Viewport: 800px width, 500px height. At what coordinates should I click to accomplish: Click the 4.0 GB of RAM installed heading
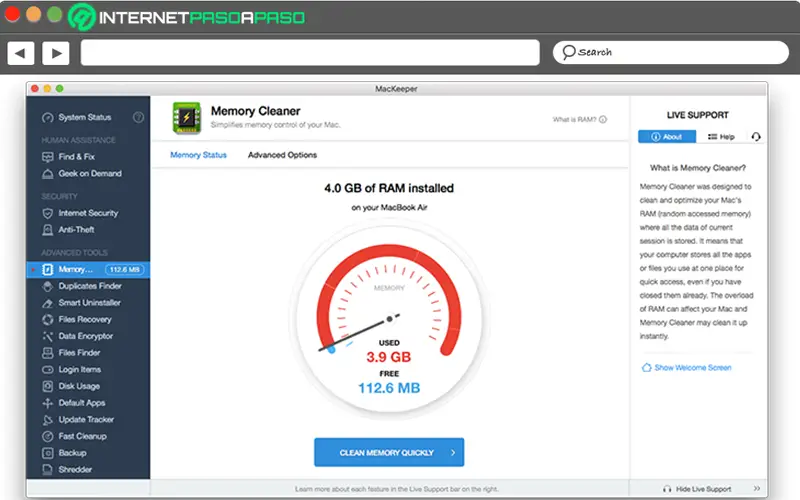pos(389,188)
